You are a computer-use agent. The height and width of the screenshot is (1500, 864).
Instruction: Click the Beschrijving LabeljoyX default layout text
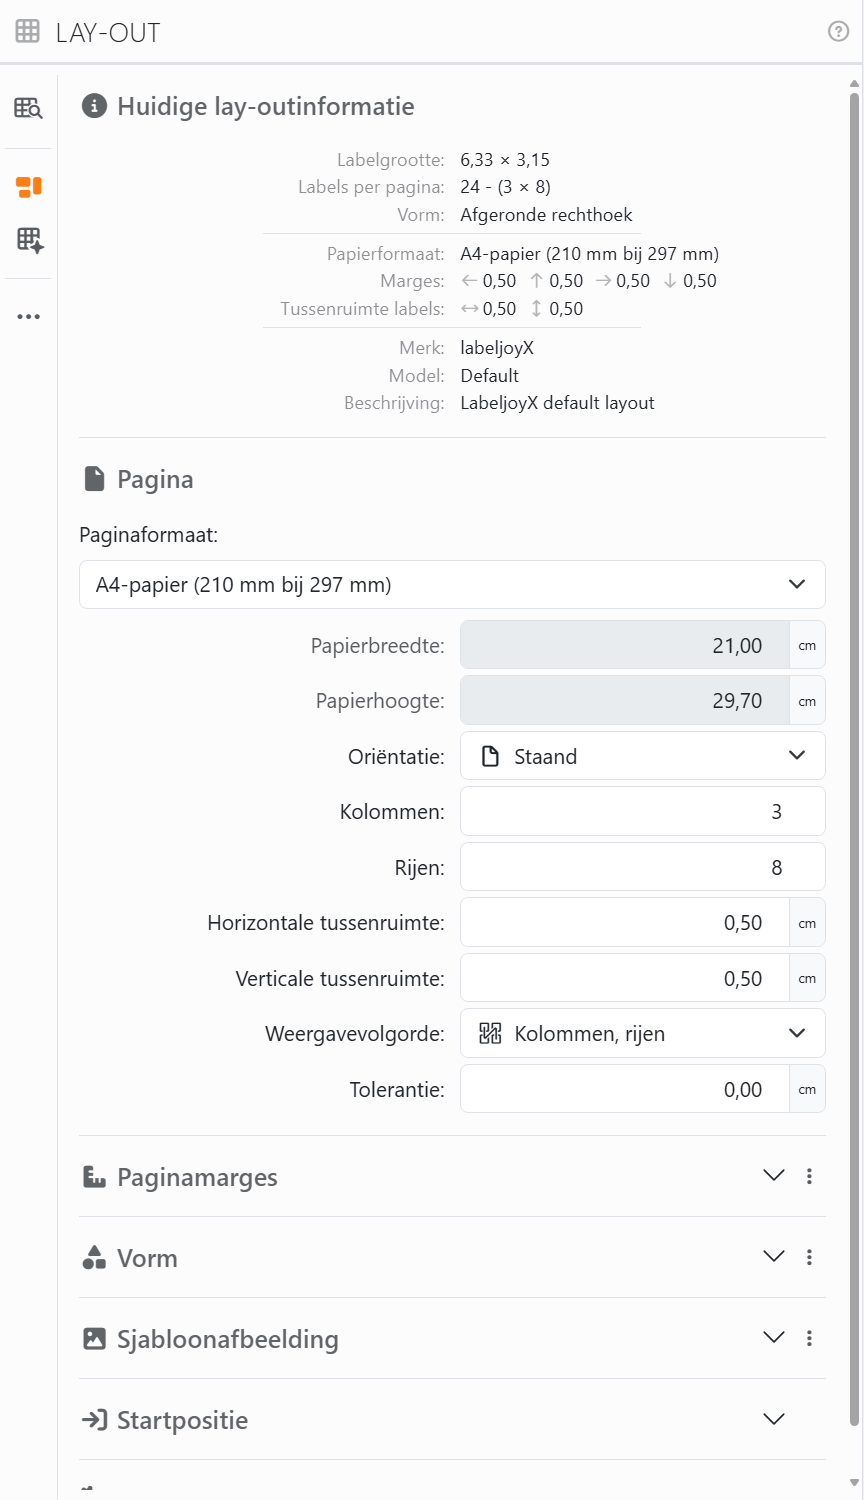(x=557, y=403)
